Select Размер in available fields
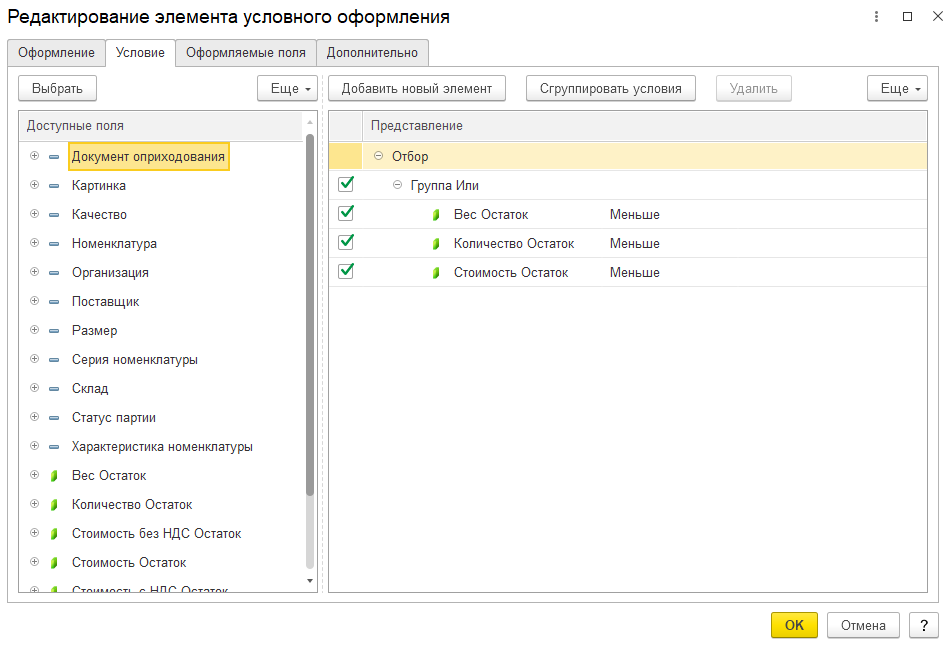 (x=95, y=331)
